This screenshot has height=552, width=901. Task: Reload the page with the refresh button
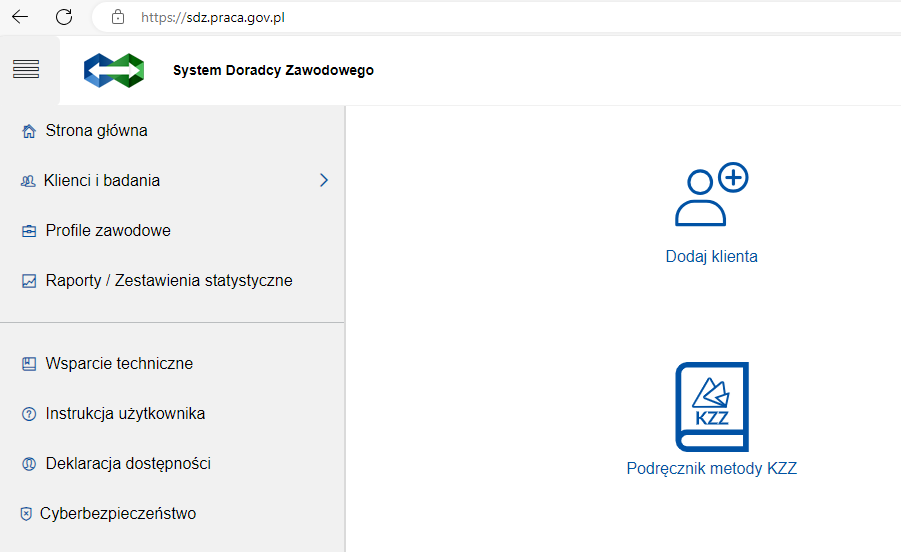[64, 17]
